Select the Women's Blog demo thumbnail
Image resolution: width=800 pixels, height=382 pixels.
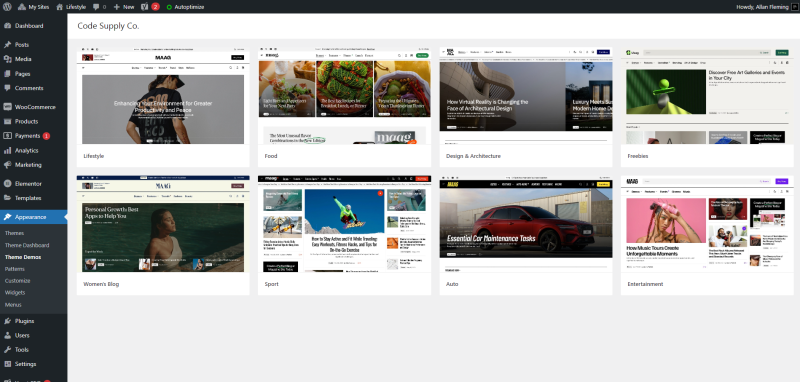coord(163,224)
